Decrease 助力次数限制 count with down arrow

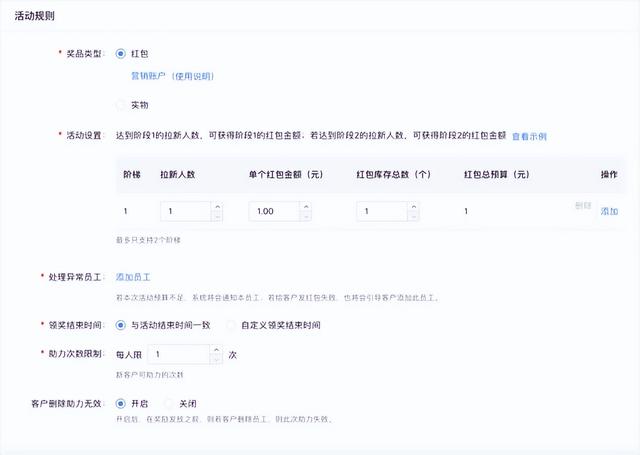click(x=216, y=359)
